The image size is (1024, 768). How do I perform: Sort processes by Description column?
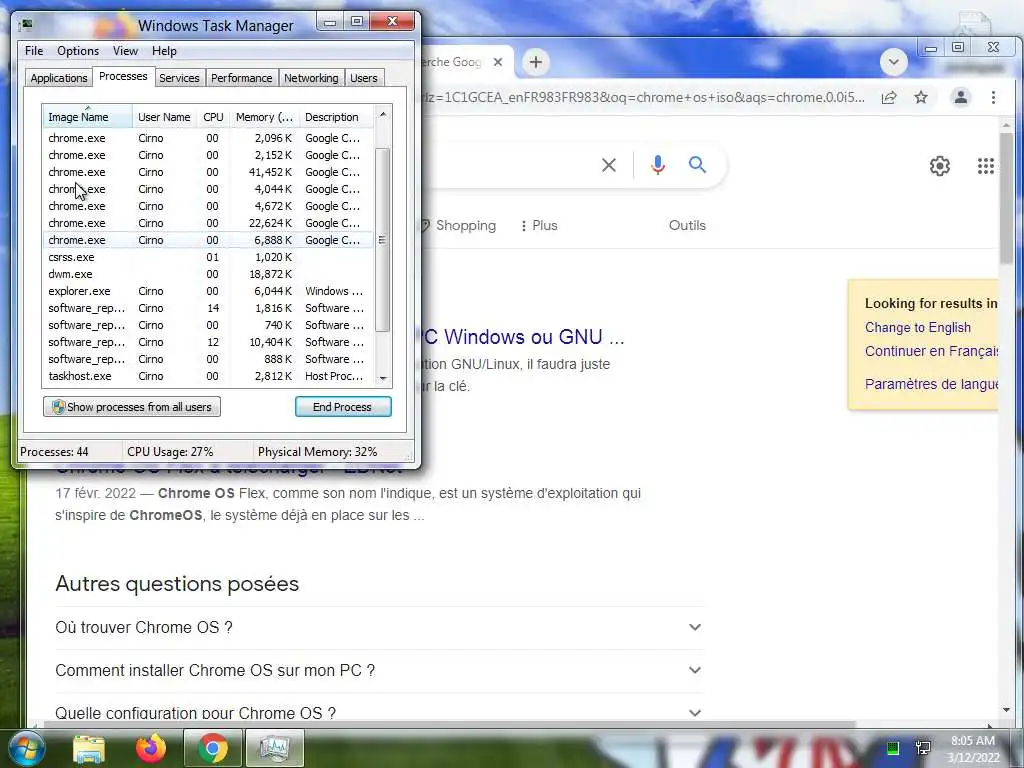(x=336, y=117)
